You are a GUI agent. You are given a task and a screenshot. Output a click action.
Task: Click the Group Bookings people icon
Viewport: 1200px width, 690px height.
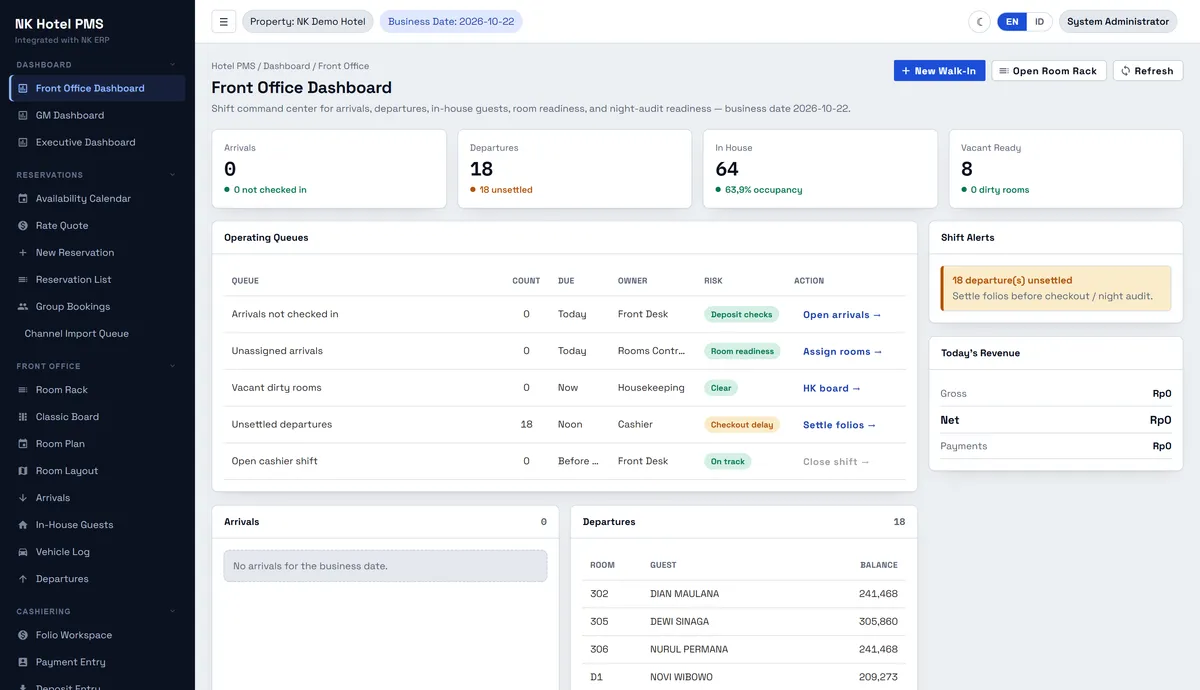point(23,306)
